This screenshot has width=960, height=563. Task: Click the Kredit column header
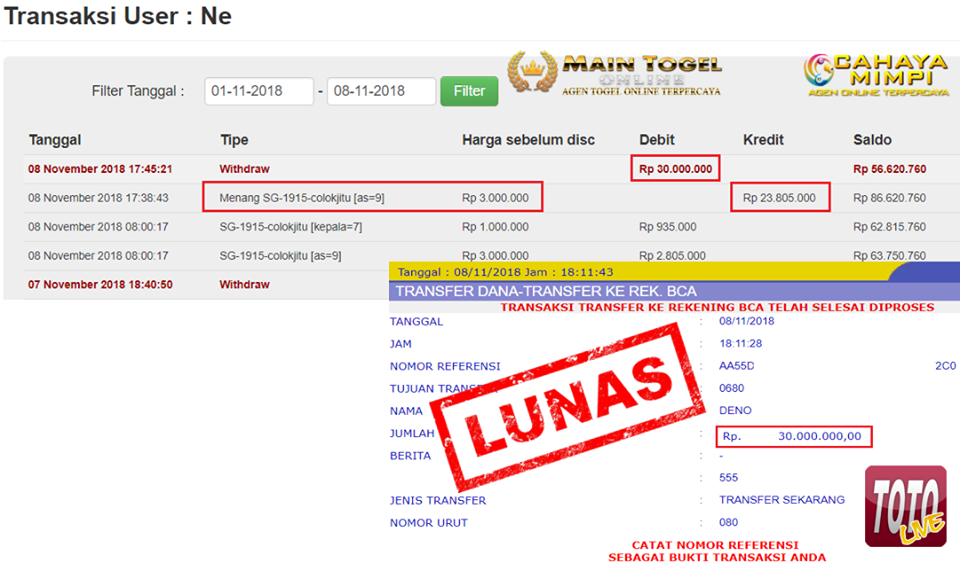[x=763, y=140]
